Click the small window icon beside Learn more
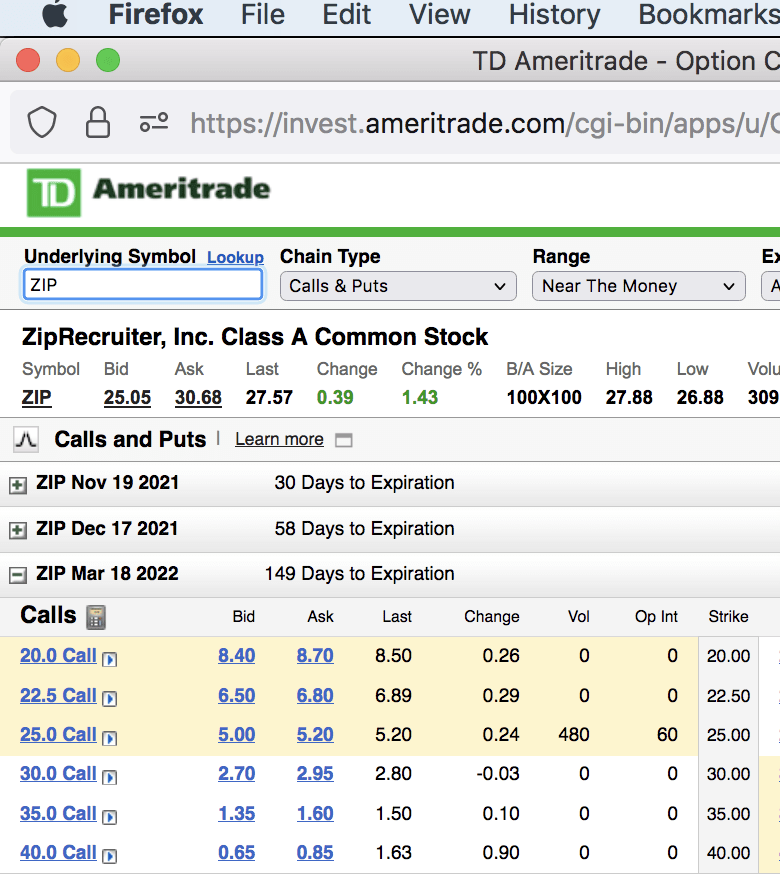 (x=344, y=440)
